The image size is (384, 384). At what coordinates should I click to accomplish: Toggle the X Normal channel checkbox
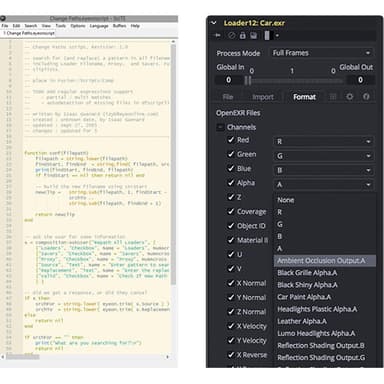point(230,283)
